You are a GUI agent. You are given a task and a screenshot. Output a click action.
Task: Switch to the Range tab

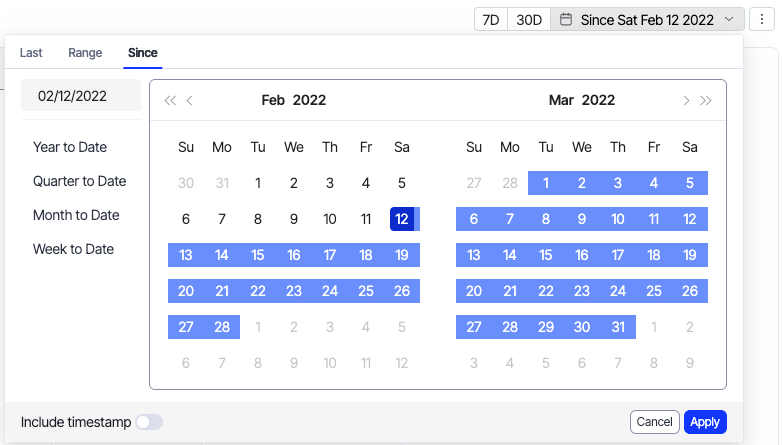click(x=85, y=53)
